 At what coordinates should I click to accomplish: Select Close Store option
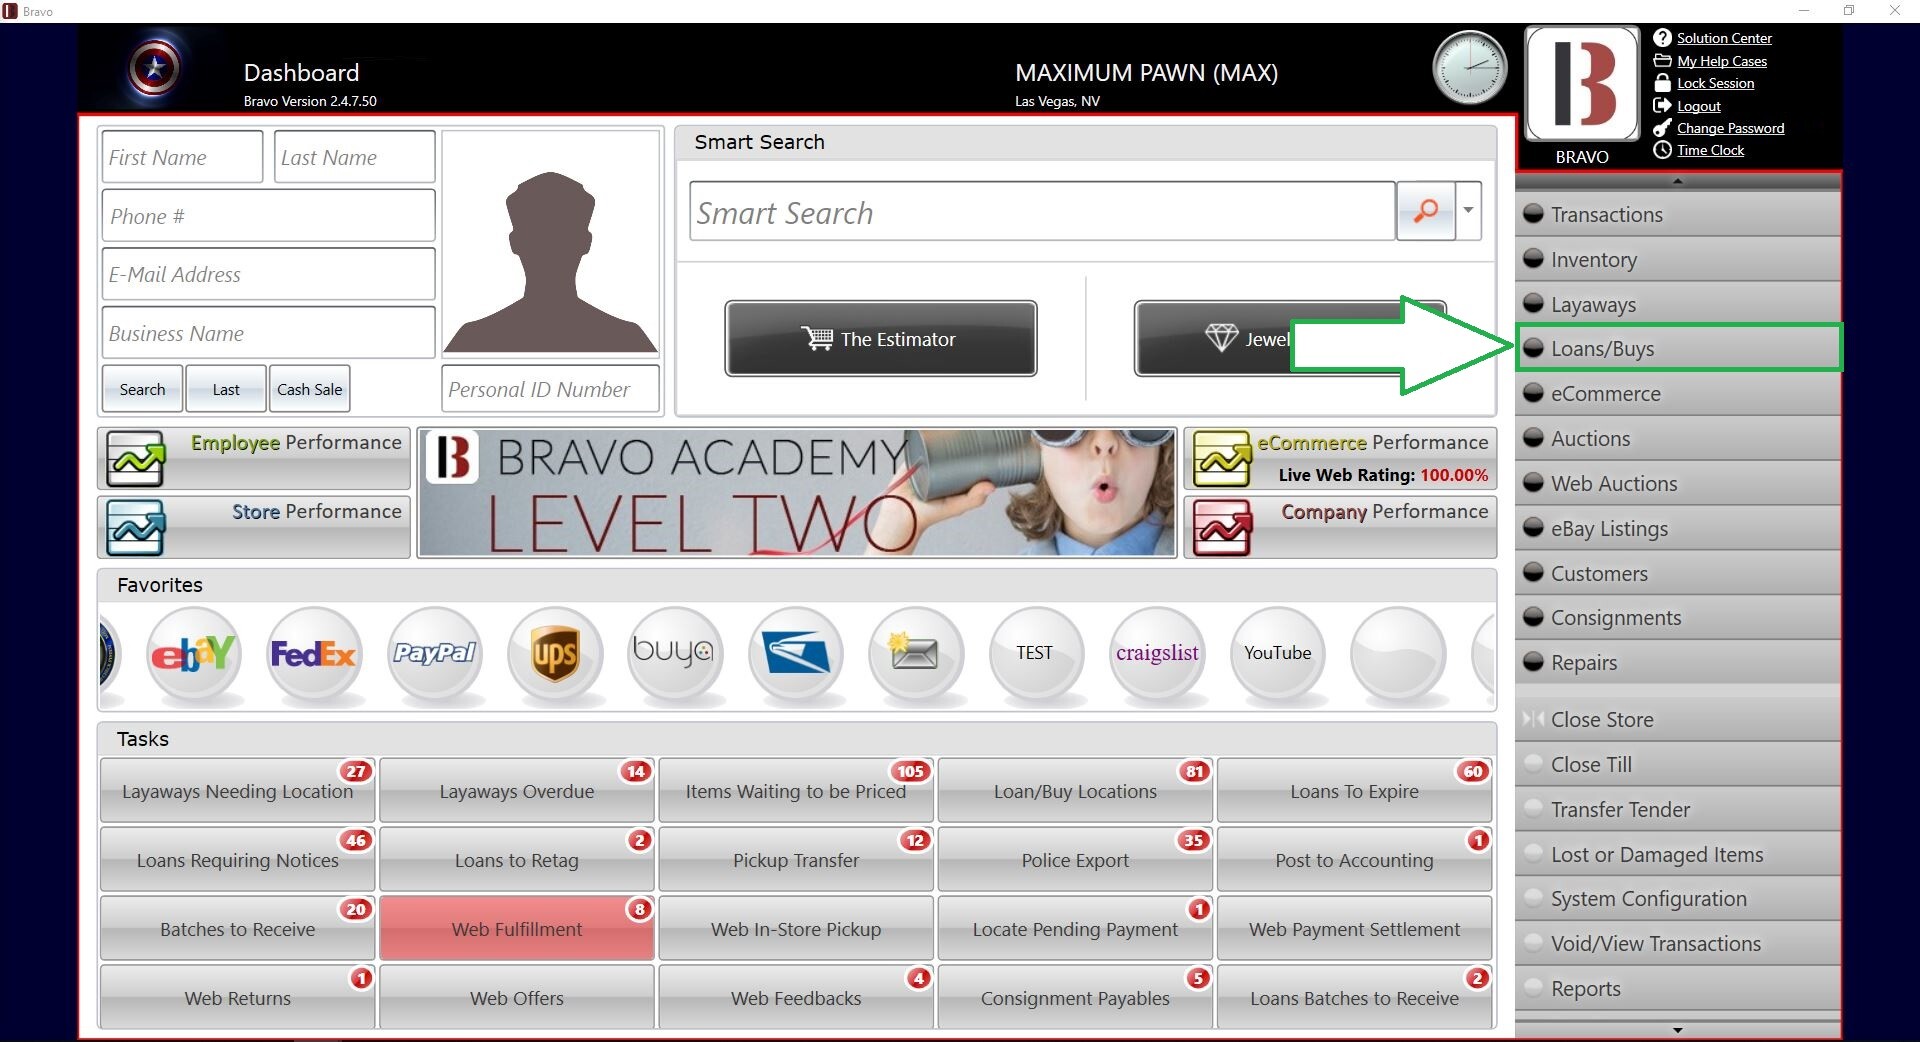coord(1678,719)
